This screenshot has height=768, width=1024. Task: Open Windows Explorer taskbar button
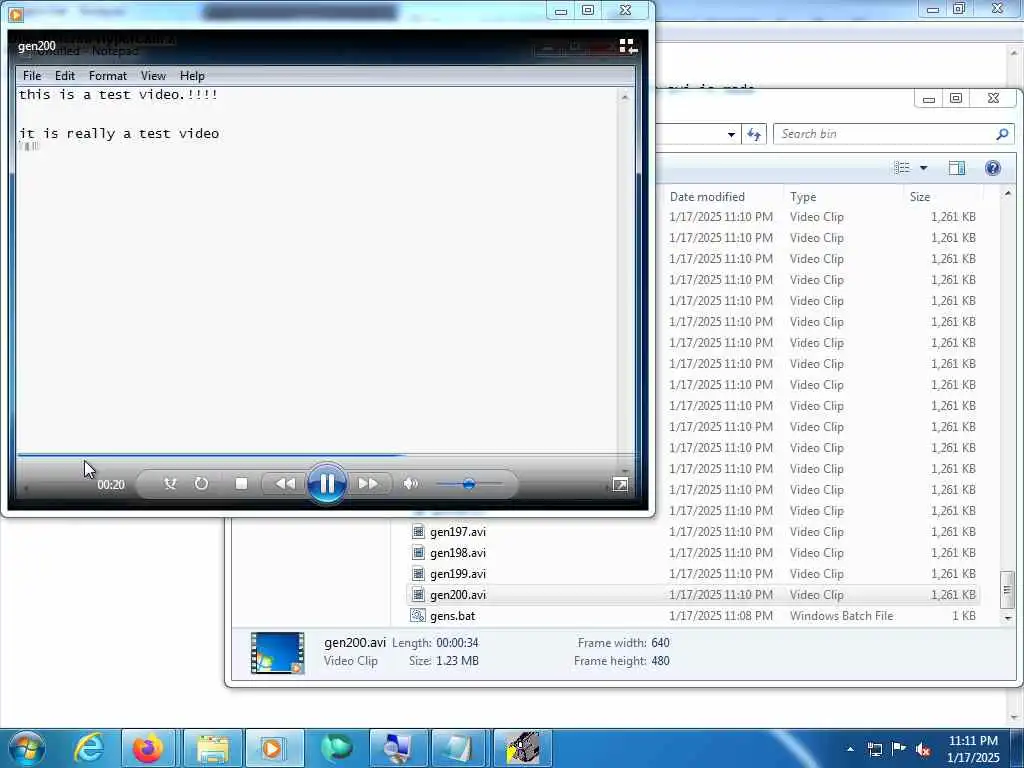(x=213, y=748)
